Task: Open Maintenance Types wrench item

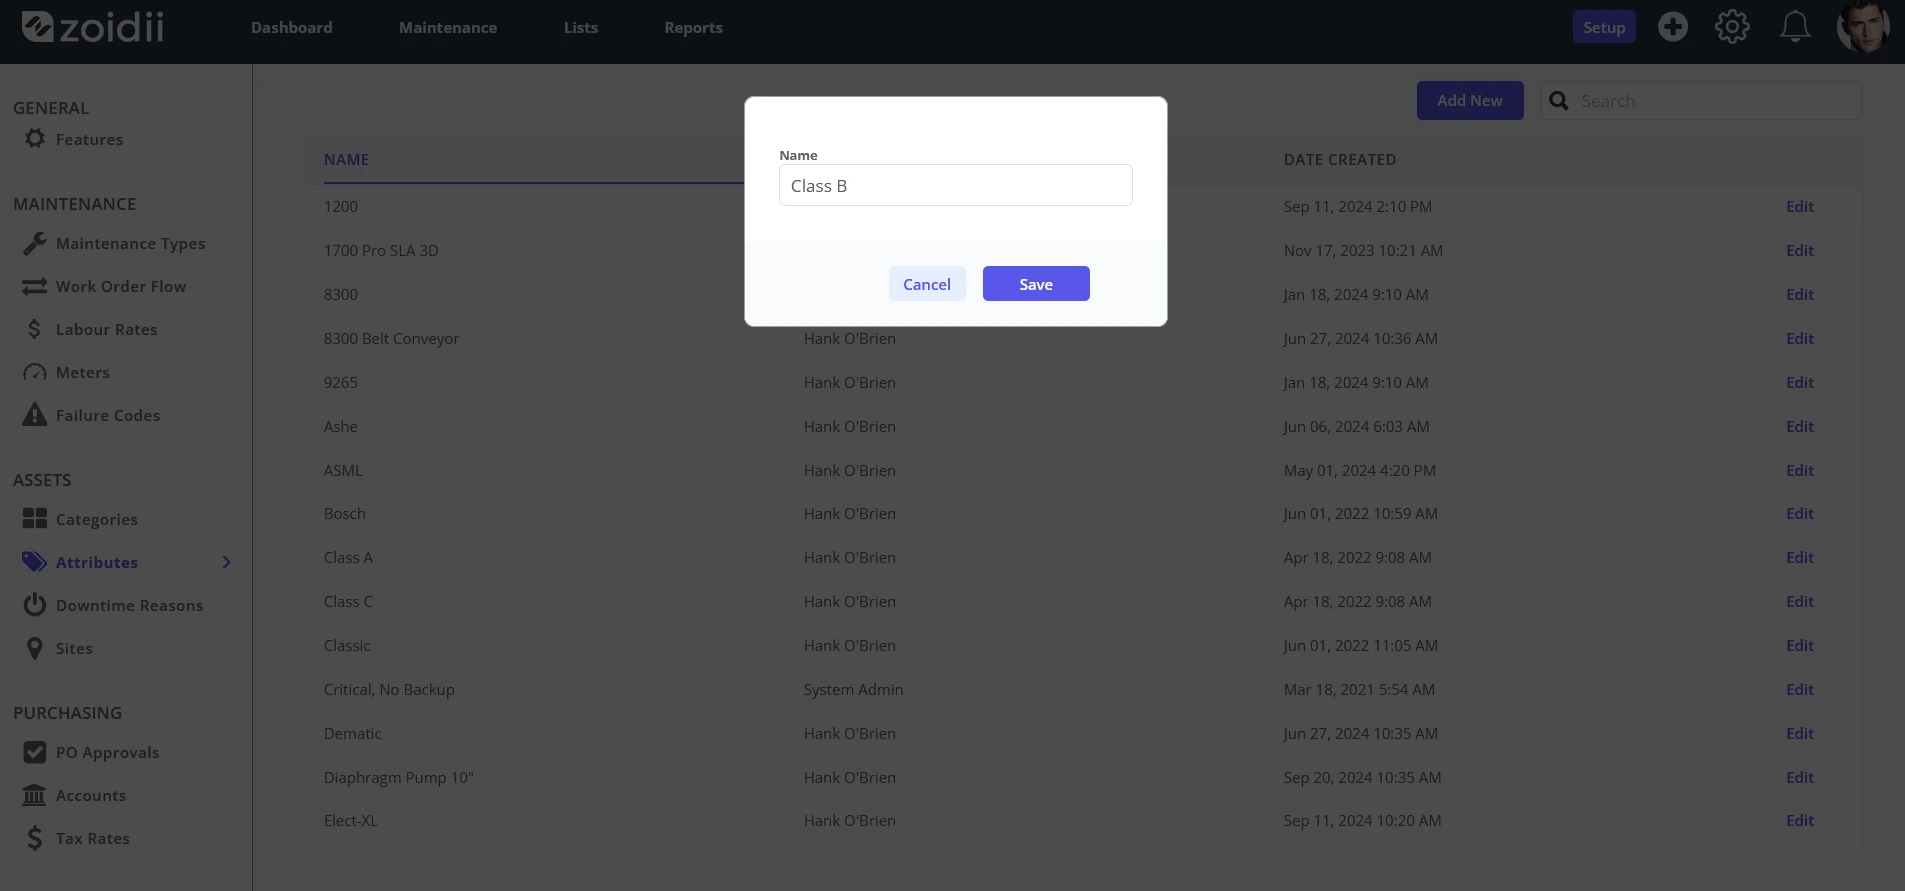Action: coord(35,243)
